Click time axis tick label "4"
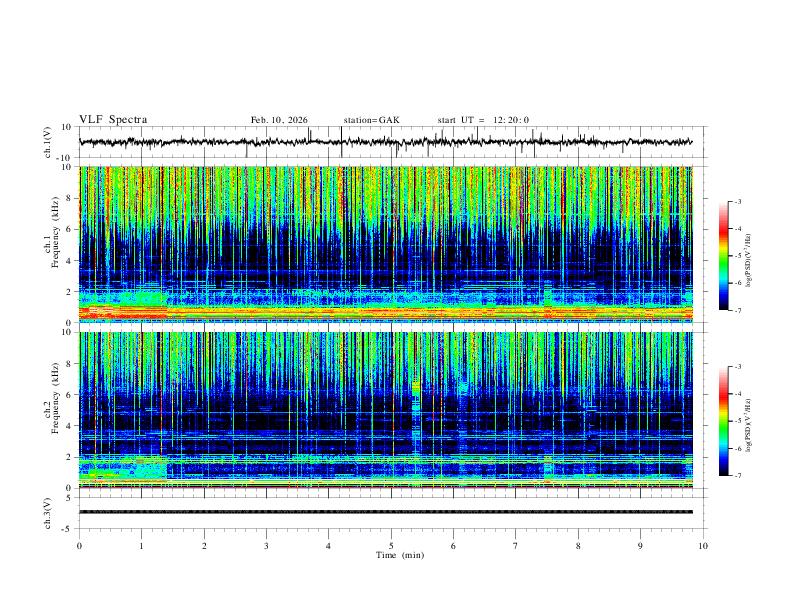 (328, 546)
